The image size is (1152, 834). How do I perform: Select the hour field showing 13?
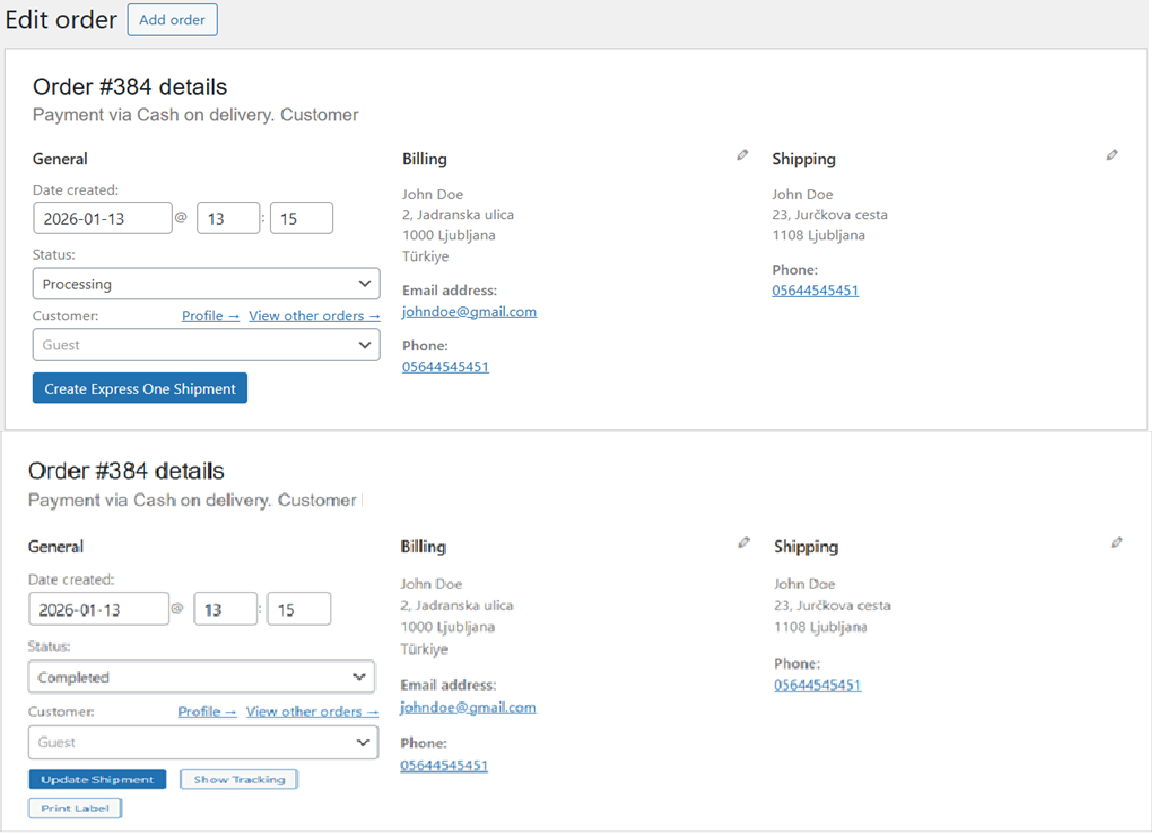tap(228, 217)
